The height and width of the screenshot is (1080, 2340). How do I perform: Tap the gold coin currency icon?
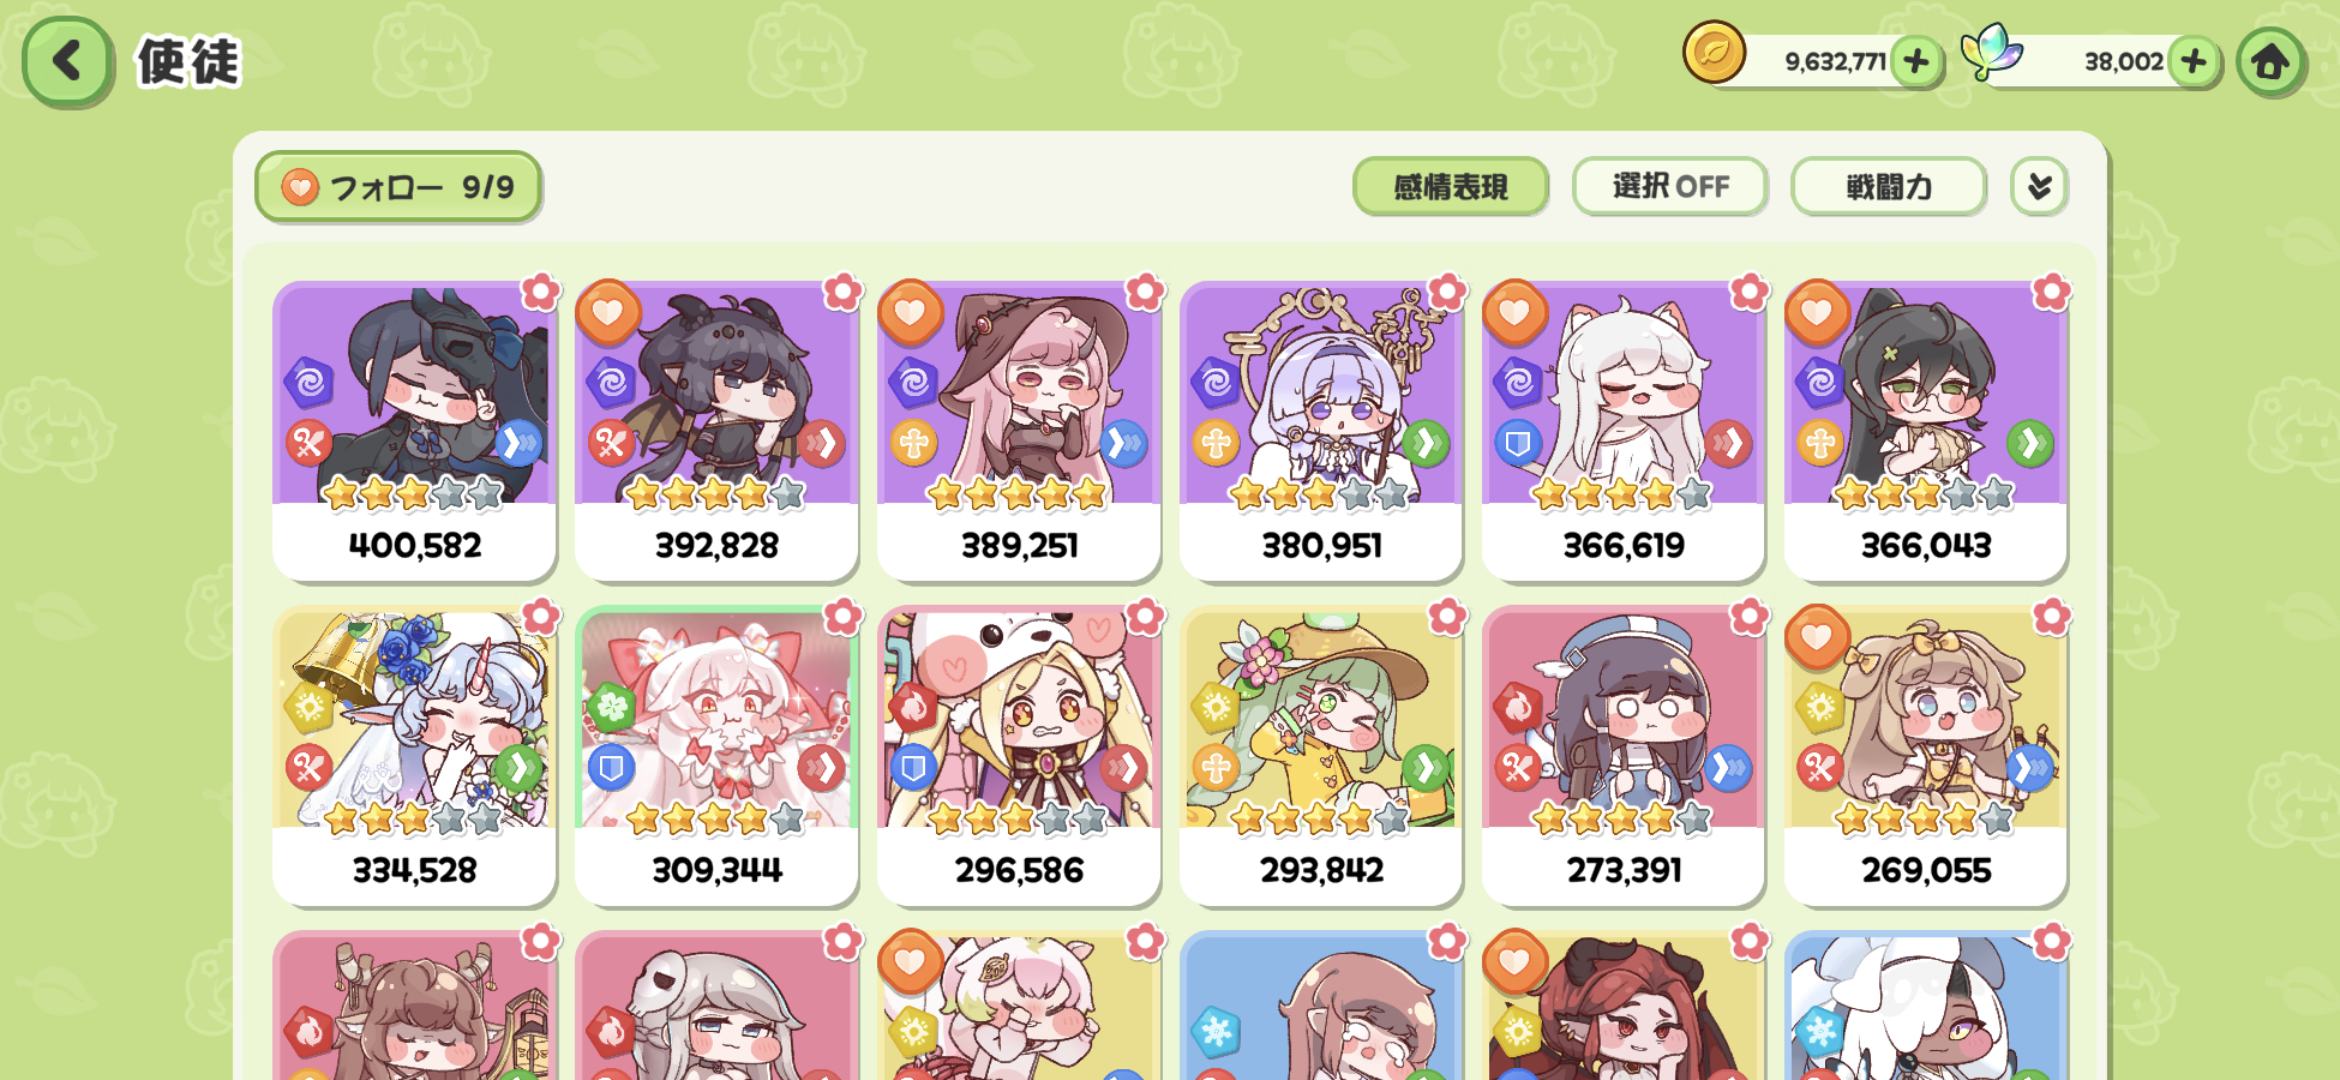tap(1714, 52)
